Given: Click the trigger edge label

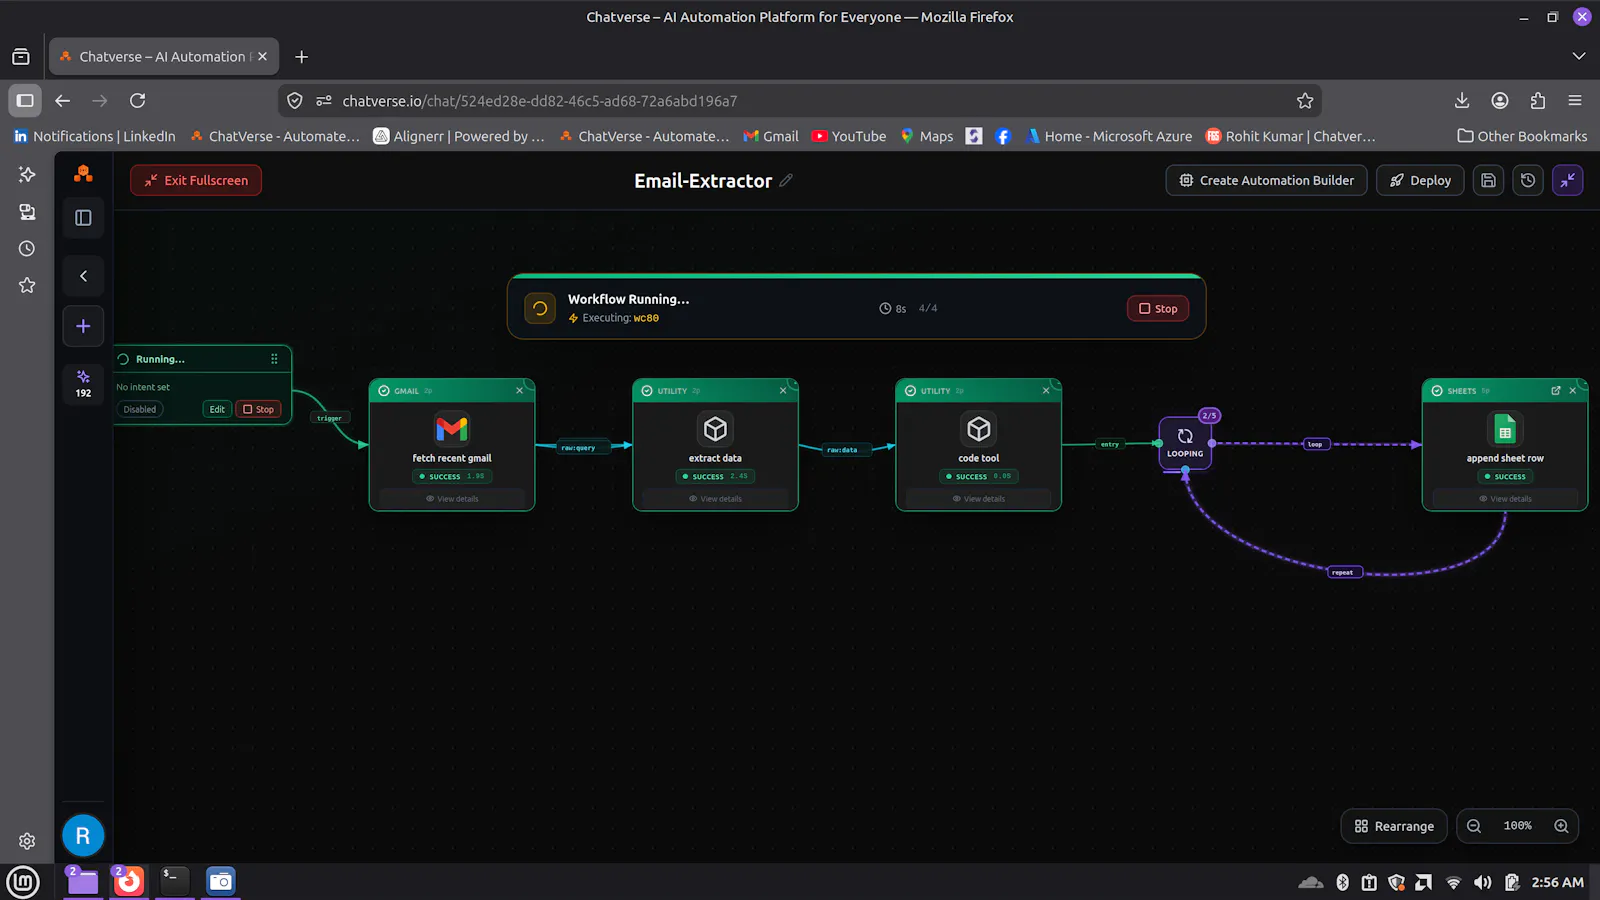Looking at the screenshot, I should 329,418.
